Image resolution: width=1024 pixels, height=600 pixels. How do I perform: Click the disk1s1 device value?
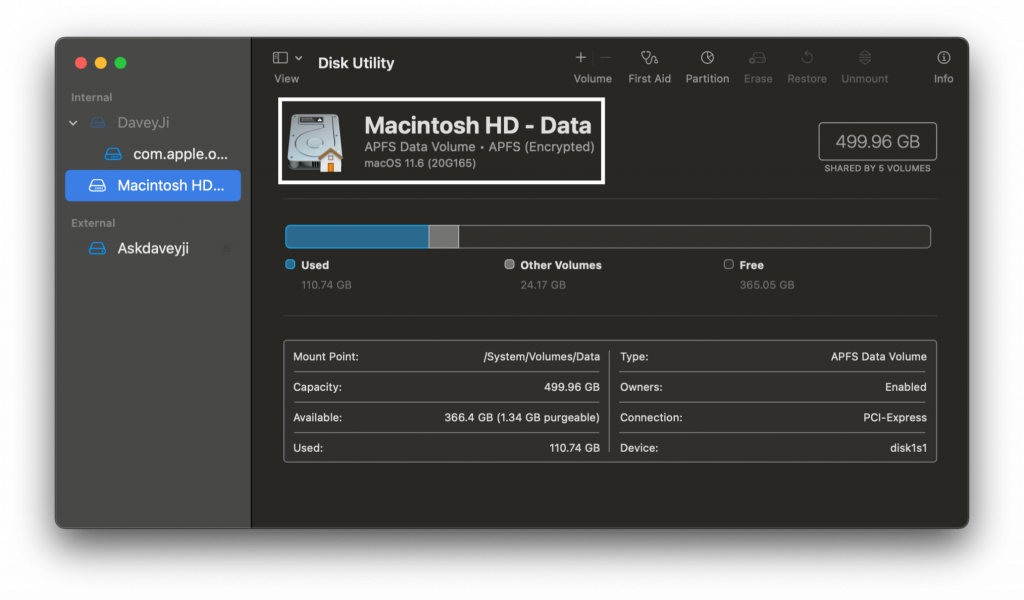[908, 448]
